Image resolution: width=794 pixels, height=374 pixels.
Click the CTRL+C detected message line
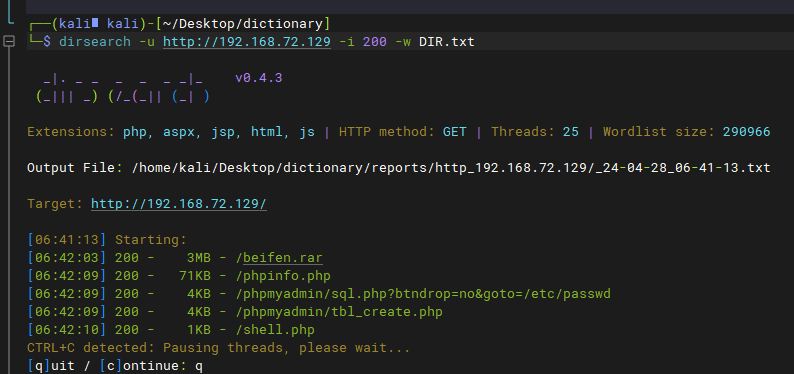[x=219, y=348]
